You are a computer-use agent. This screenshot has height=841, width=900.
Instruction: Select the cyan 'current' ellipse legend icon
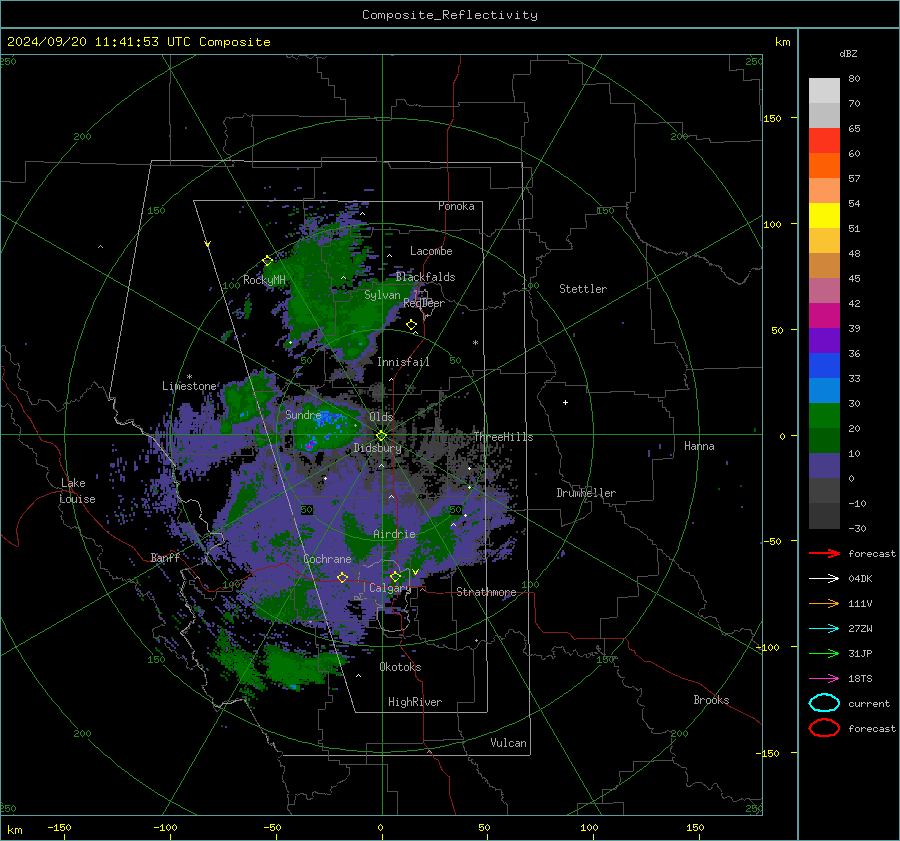pos(824,703)
